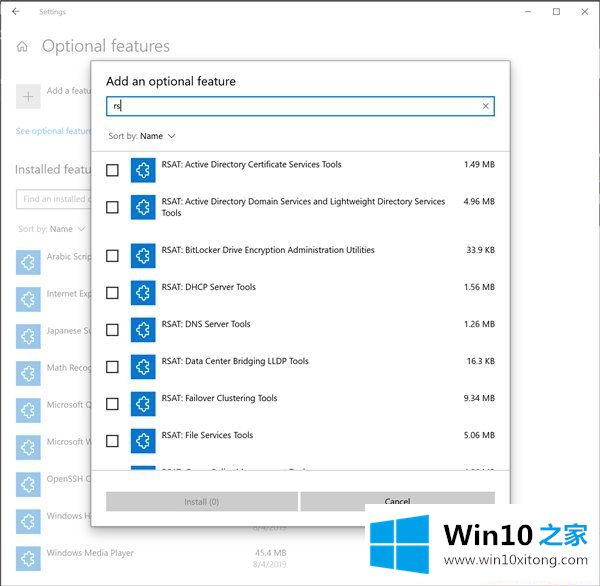
Task: Click RSAT DHCP Server Tools icon
Action: (x=143, y=293)
